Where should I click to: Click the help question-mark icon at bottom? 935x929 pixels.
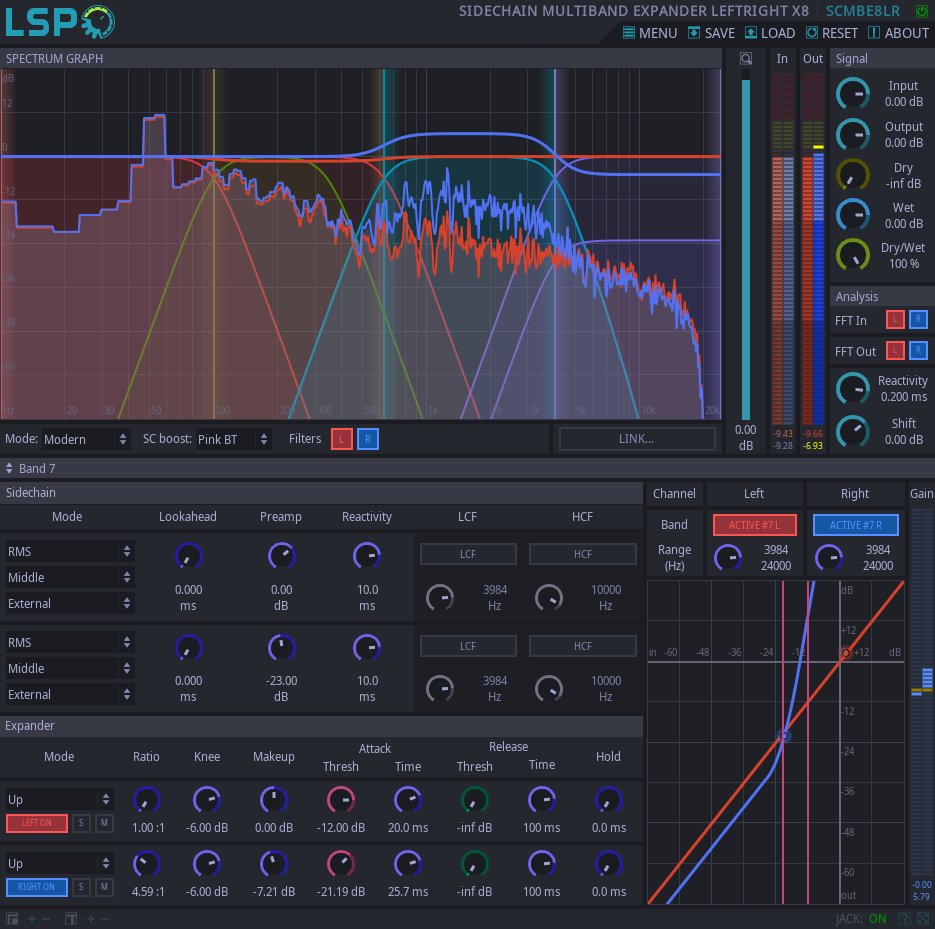(905, 919)
